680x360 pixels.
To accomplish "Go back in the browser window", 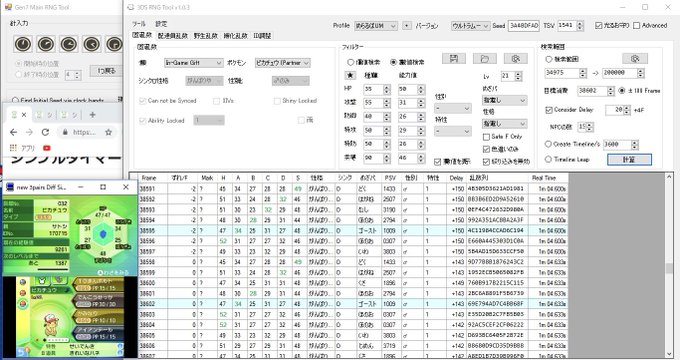I will point(13,132).
